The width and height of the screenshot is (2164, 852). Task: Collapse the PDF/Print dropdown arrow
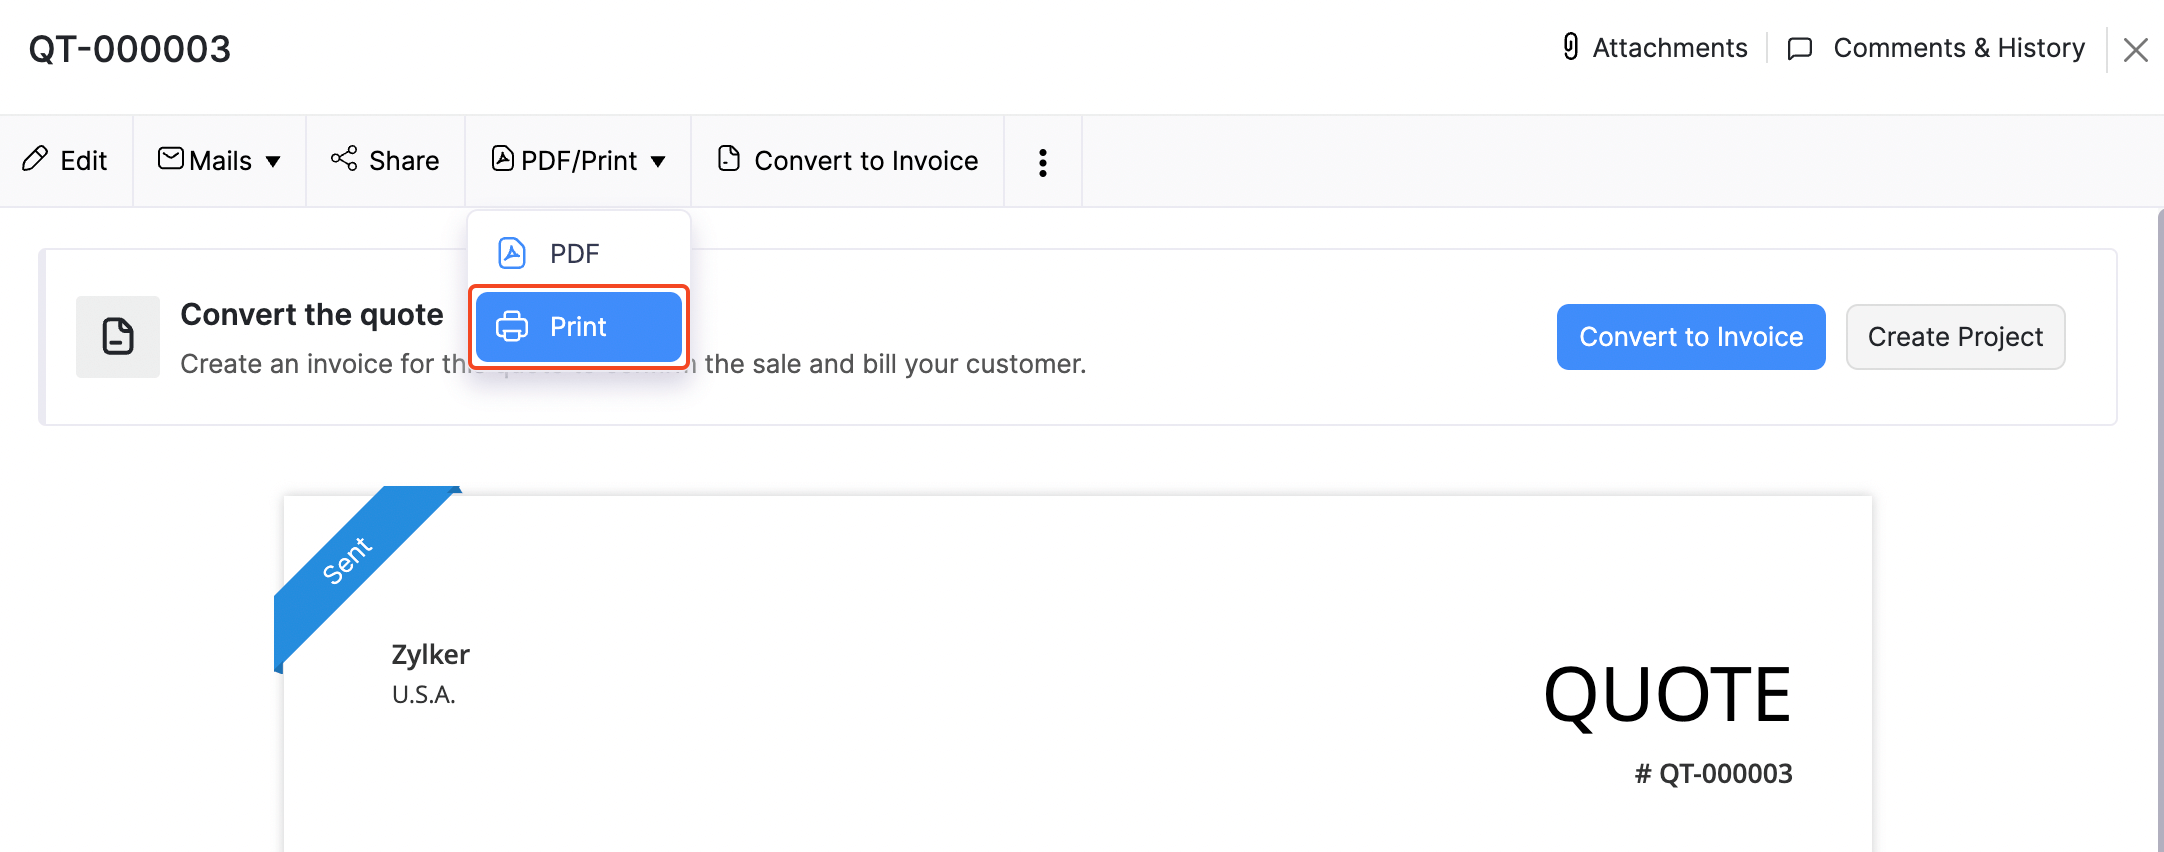(x=658, y=161)
